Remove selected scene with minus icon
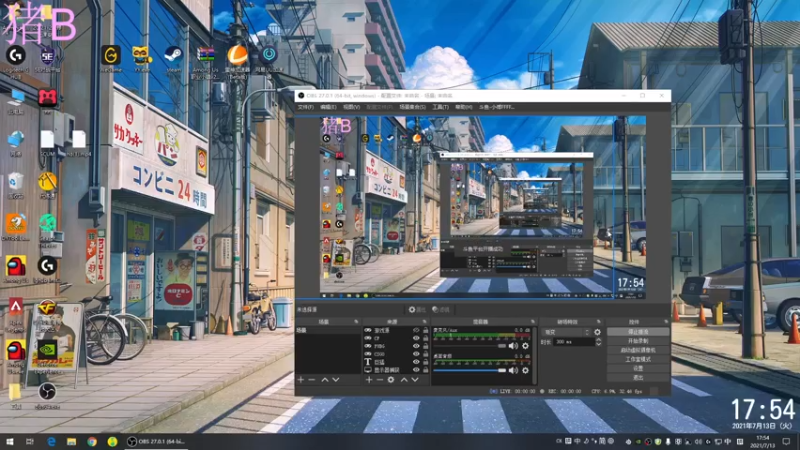This screenshot has height=450, width=800. (x=312, y=380)
